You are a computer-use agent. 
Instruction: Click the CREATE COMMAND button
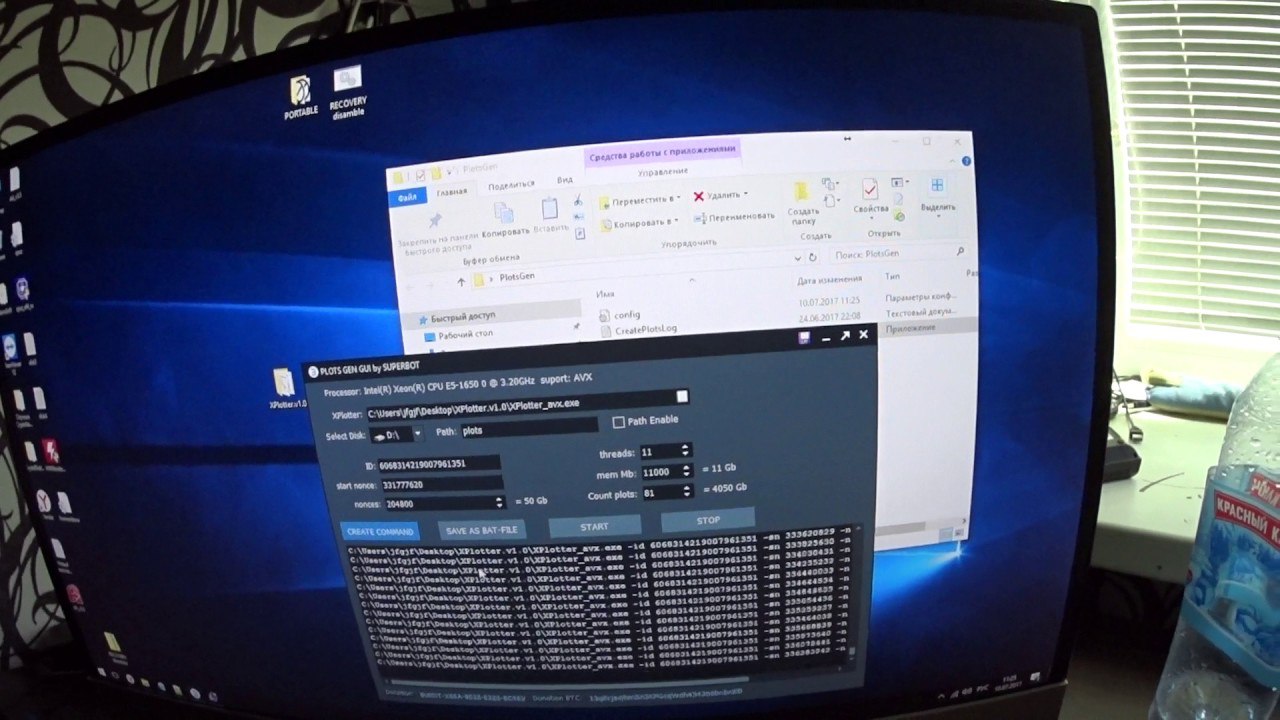[x=380, y=532]
